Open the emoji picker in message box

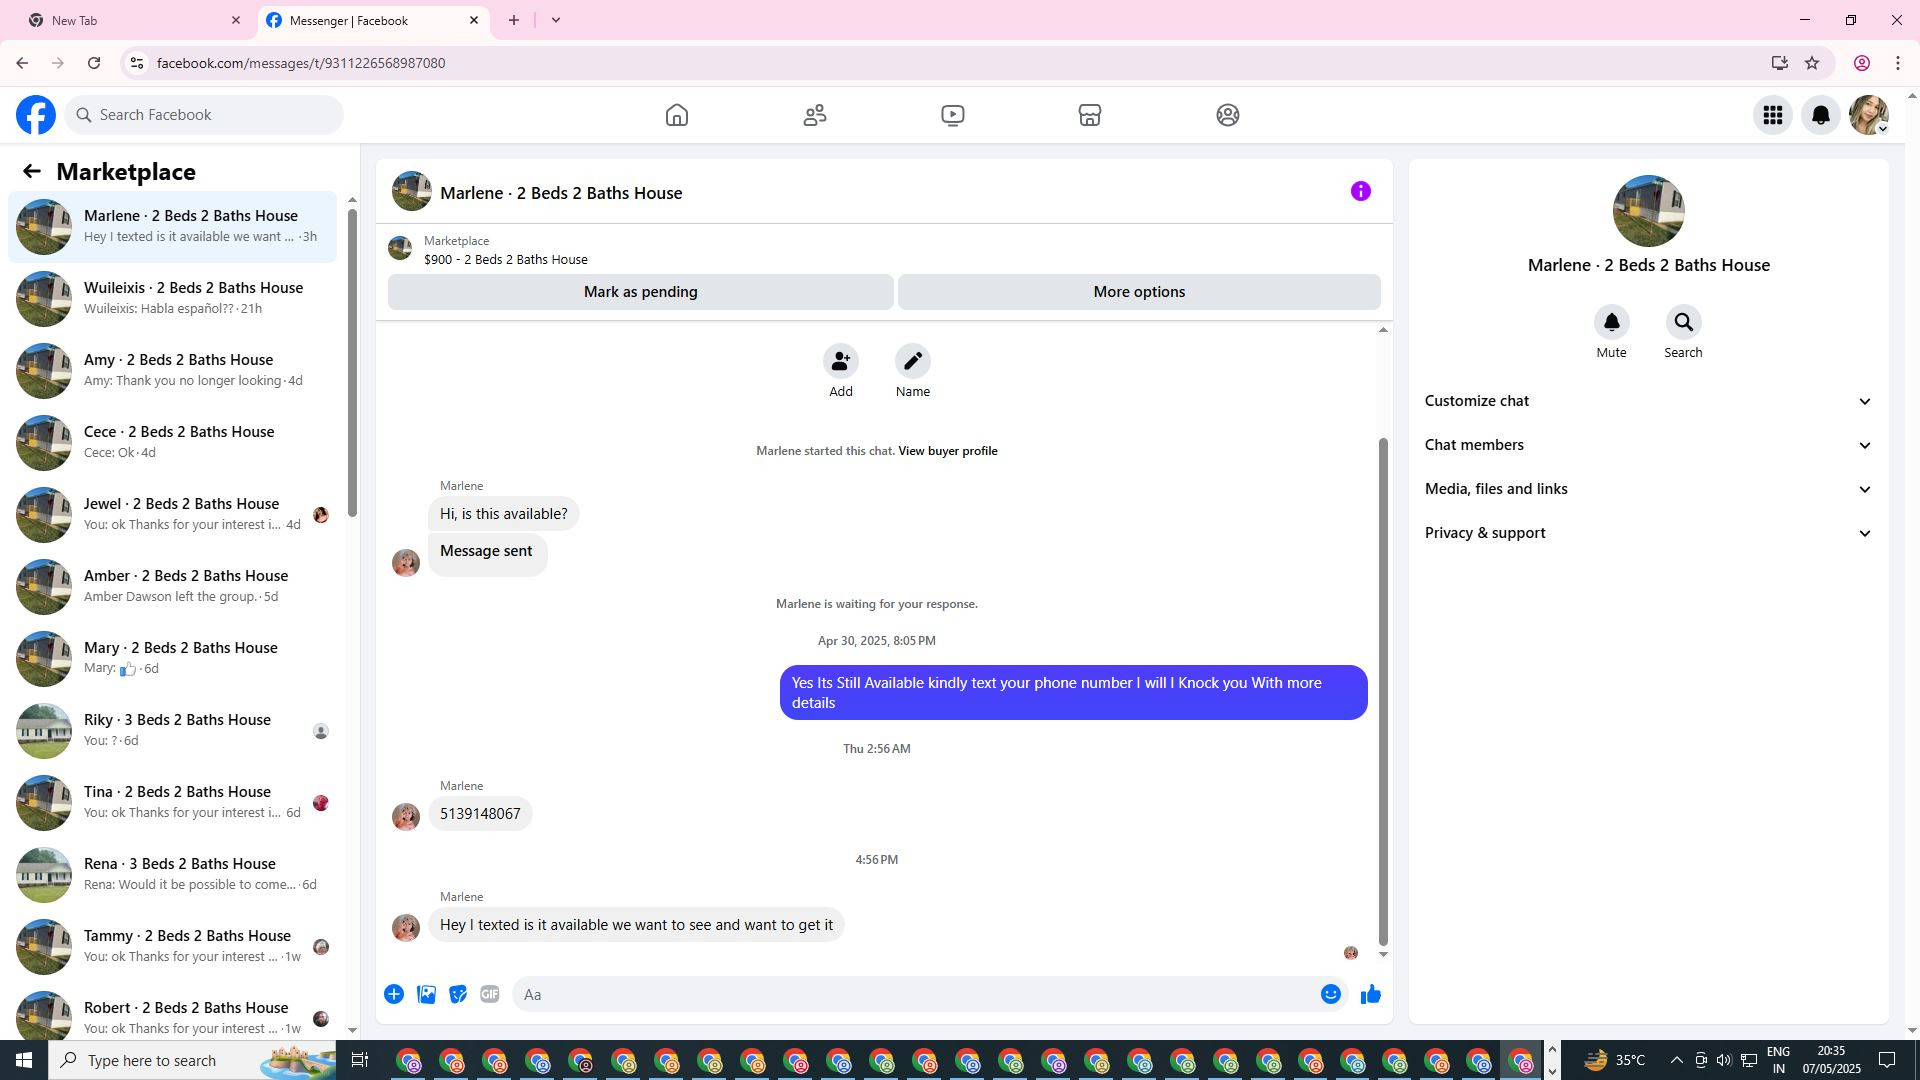click(1330, 994)
